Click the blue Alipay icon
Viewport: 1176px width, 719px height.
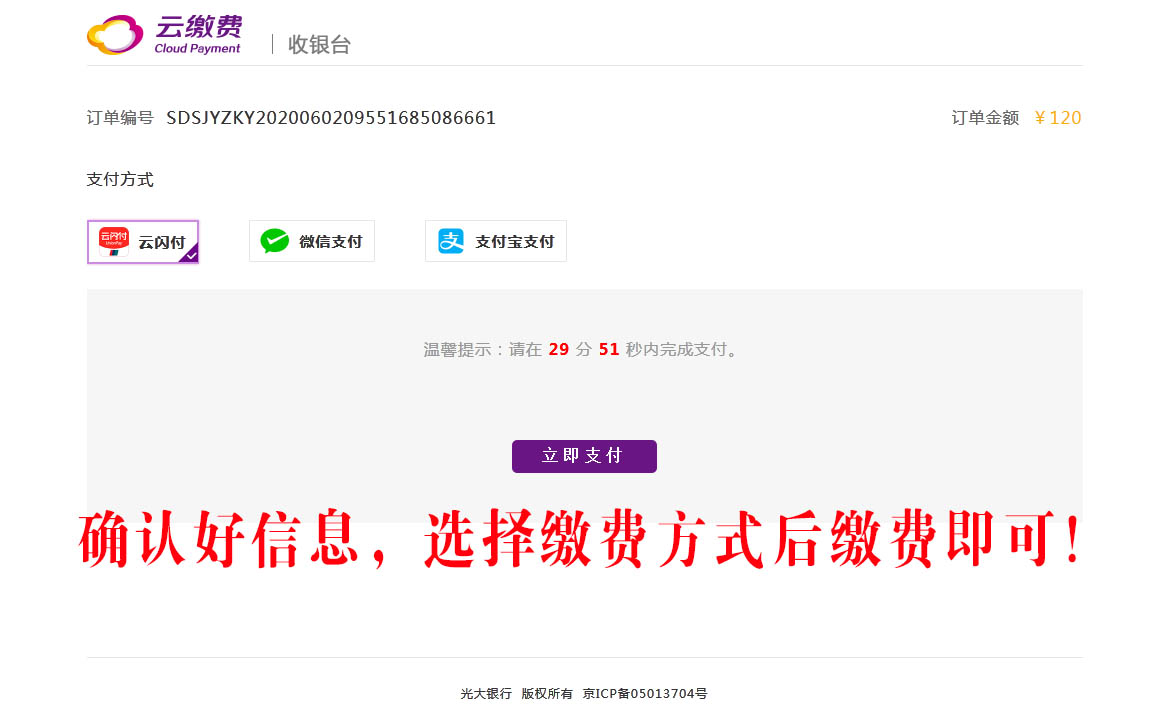coord(451,241)
